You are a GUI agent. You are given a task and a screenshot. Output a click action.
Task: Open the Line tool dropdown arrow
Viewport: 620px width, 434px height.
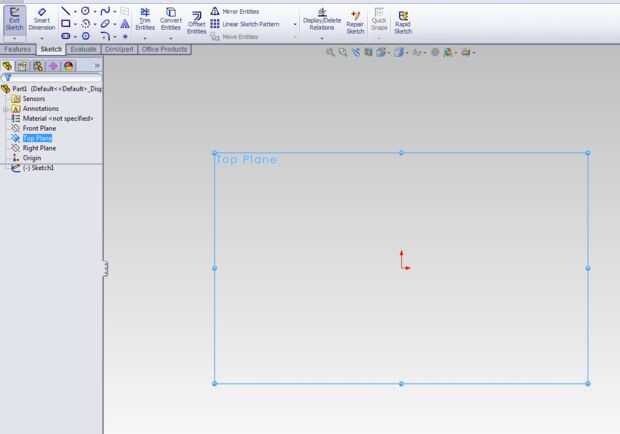[x=75, y=11]
